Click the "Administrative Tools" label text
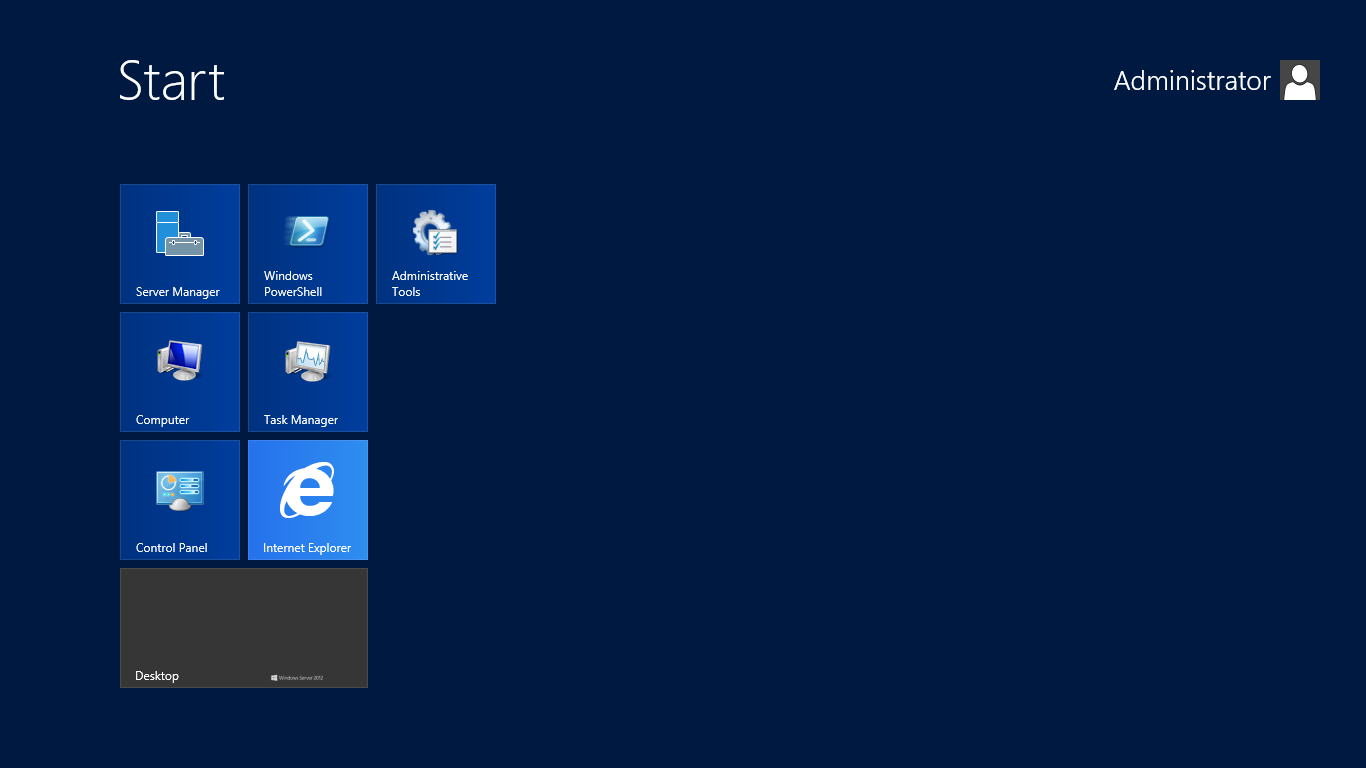Viewport: 1366px width, 768px height. 430,284
